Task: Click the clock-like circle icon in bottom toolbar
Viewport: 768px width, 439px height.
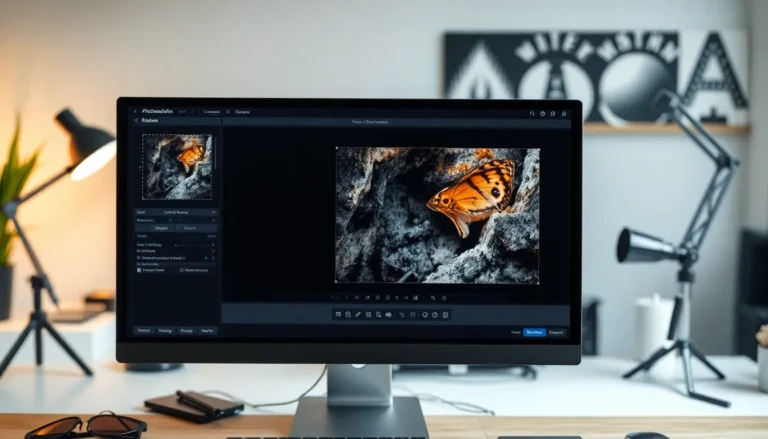Action: coord(425,314)
